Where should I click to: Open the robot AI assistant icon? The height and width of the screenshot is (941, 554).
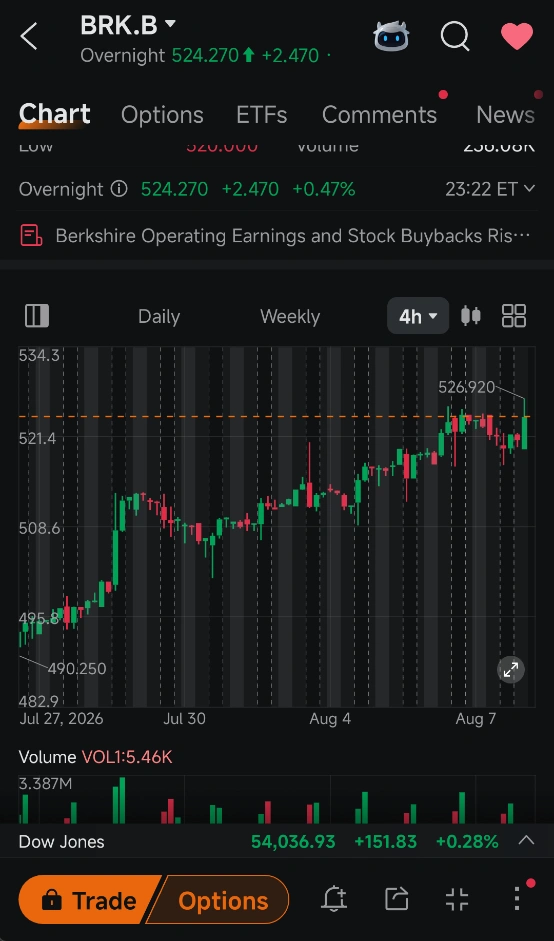[x=391, y=36]
